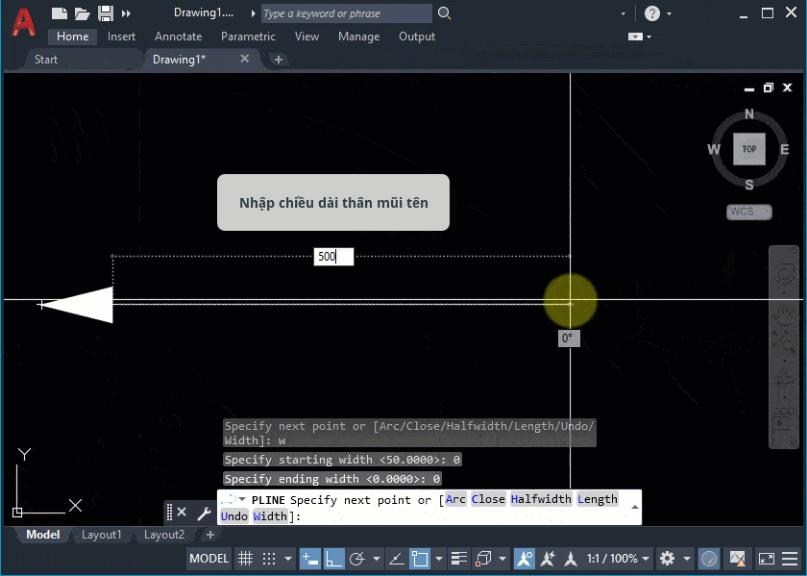Screen dimensions: 807x576
Task: Click the customization gear icon in status bar
Action: 668,558
